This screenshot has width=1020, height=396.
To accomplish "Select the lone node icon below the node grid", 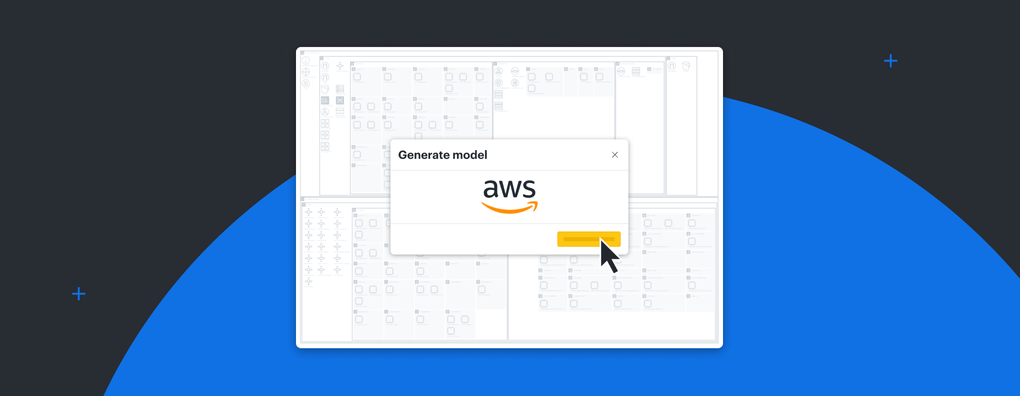I will pos(308,281).
